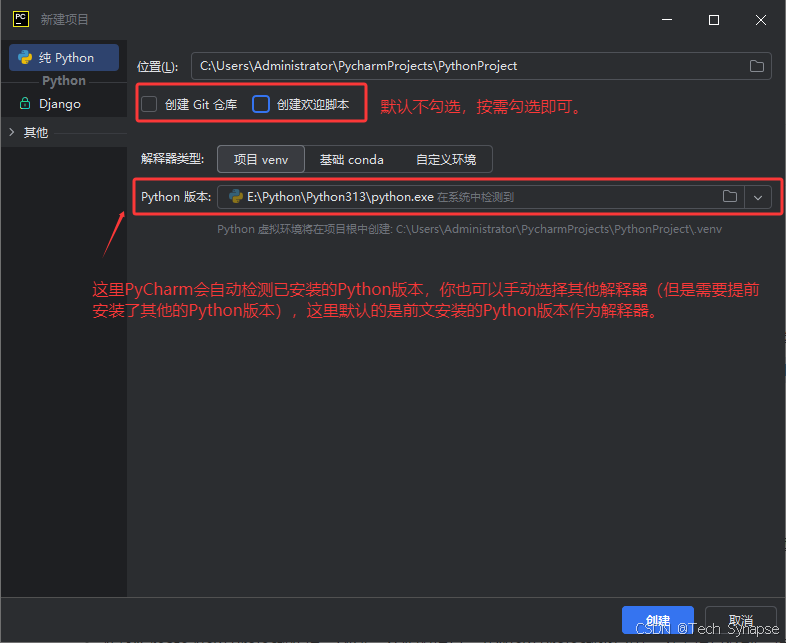The height and width of the screenshot is (643, 786).
Task: Open the Python 版本 dropdown arrow
Action: tap(758, 197)
